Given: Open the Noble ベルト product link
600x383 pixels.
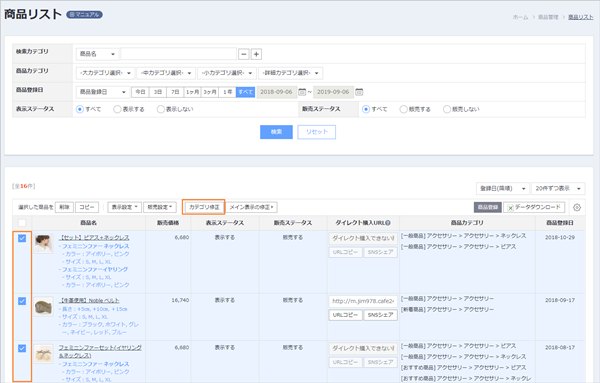Looking at the screenshot, I should [x=89, y=301].
